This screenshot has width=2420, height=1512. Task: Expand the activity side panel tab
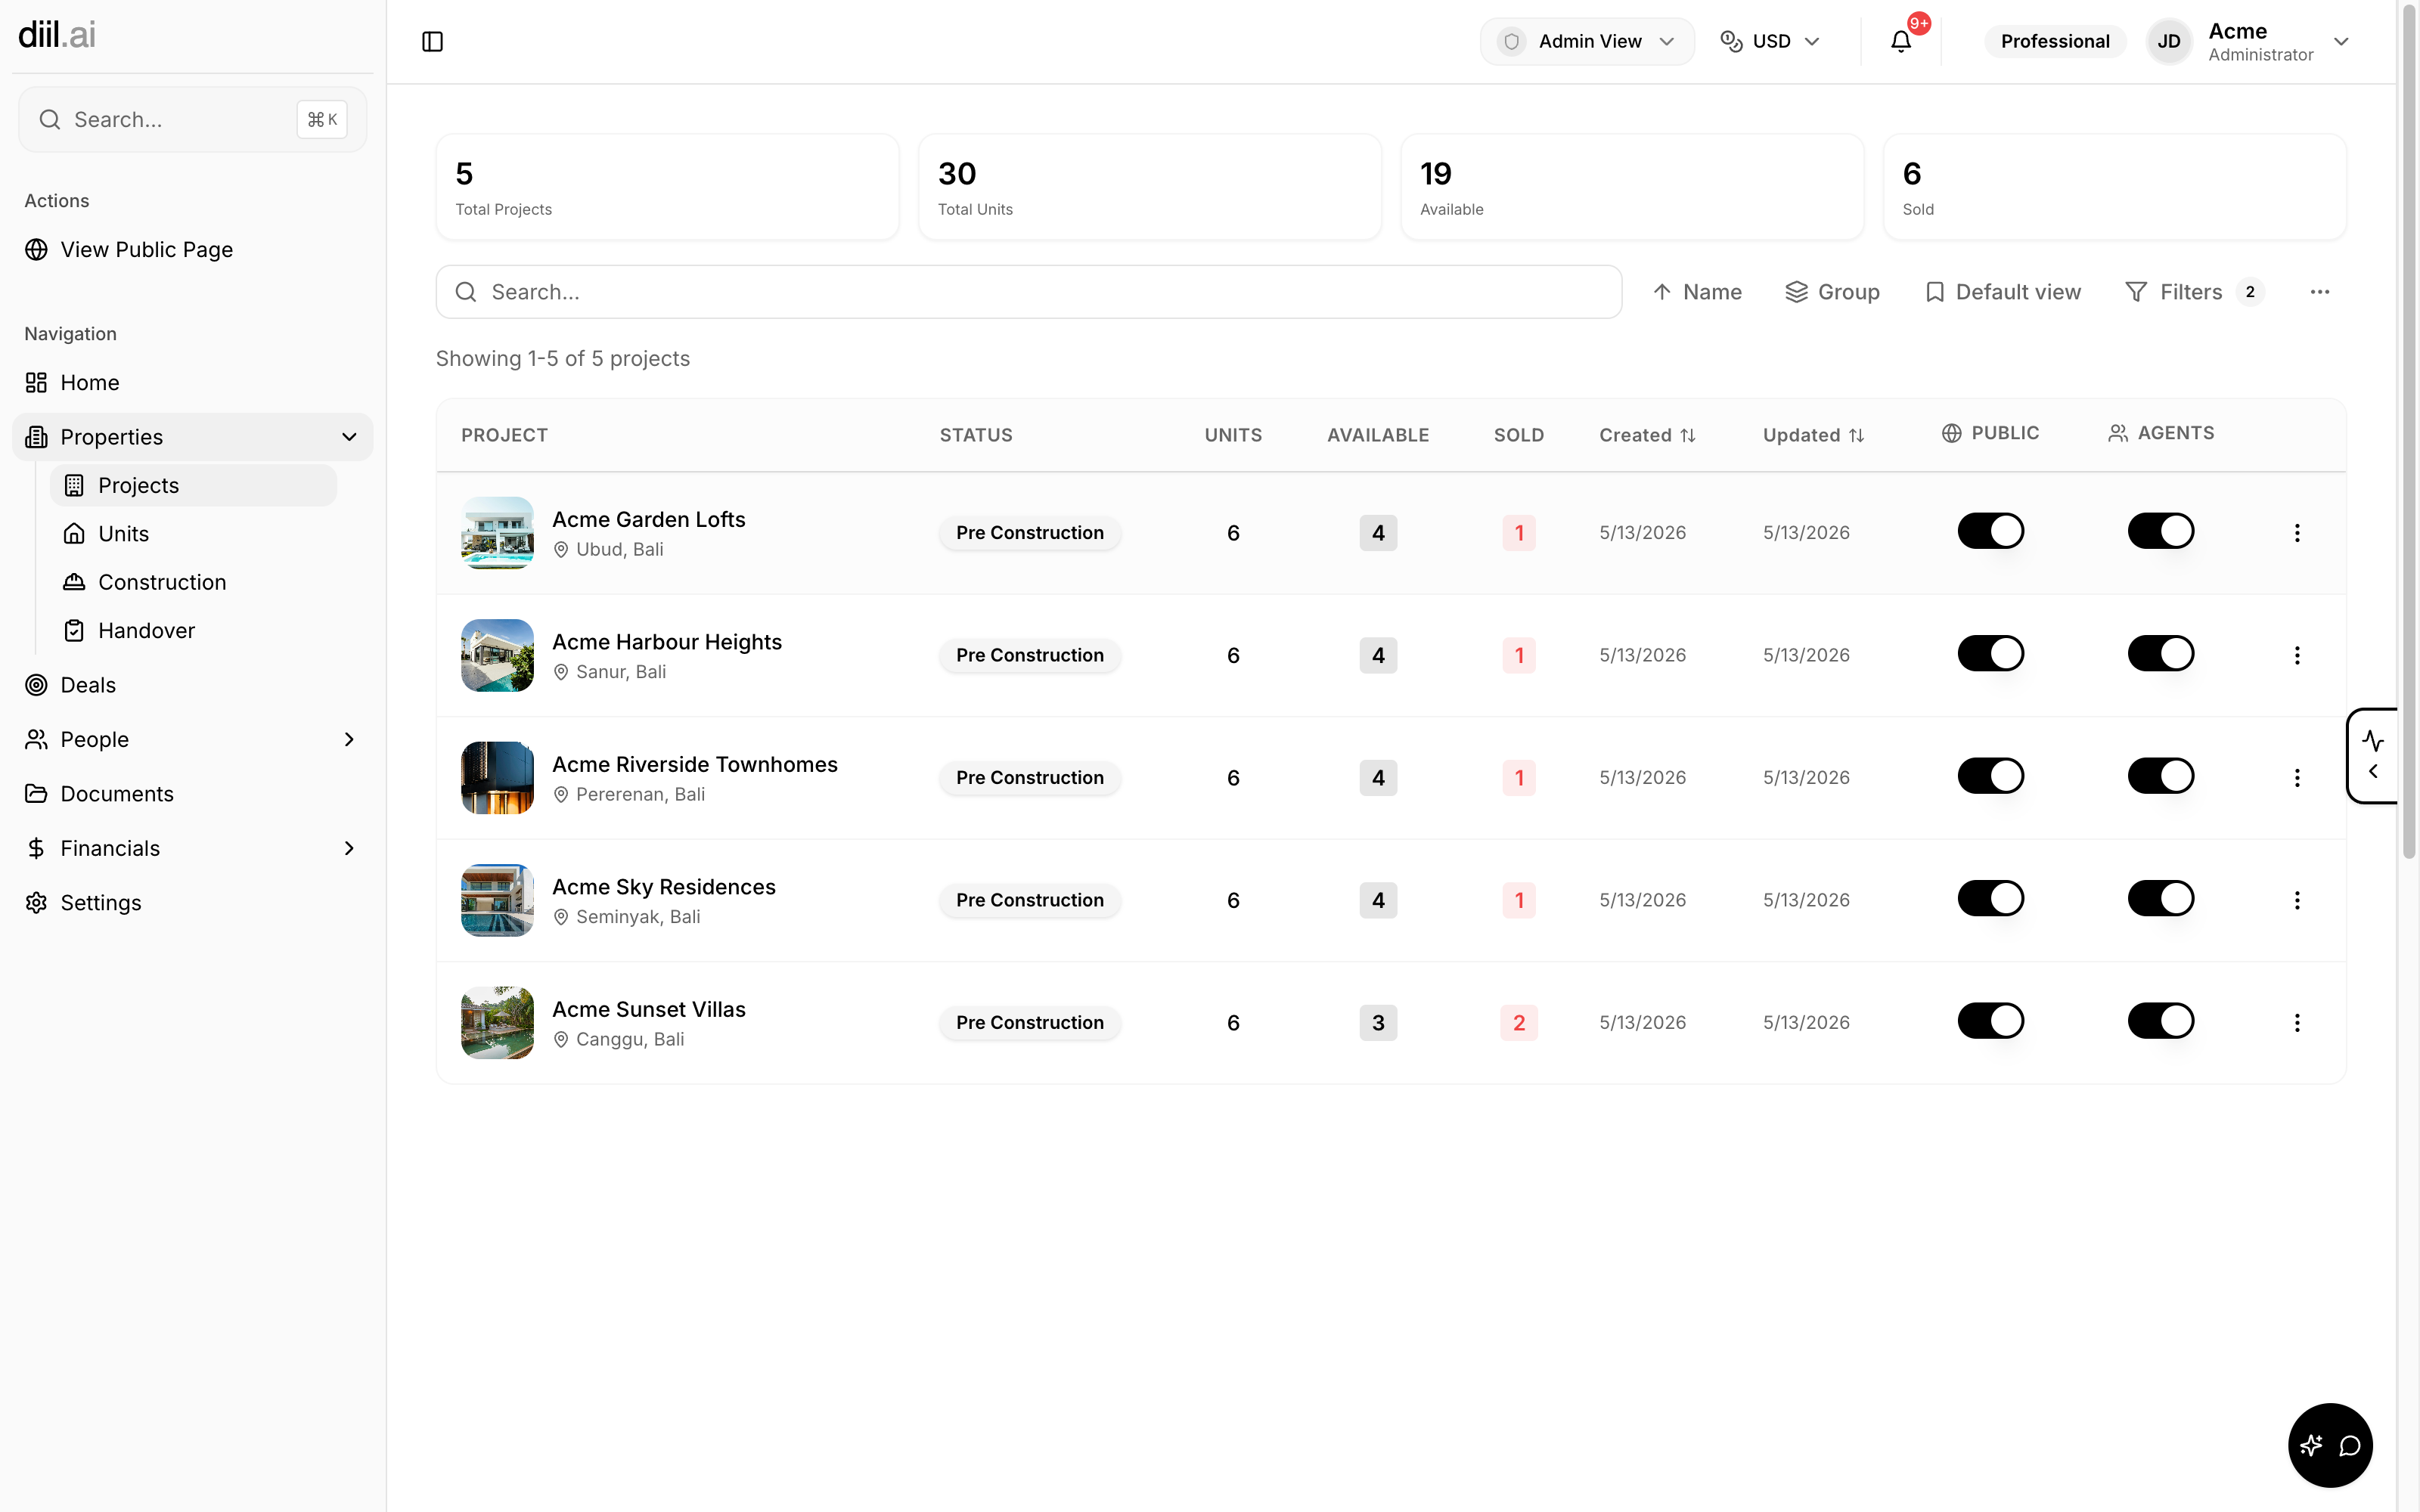tap(2373, 755)
